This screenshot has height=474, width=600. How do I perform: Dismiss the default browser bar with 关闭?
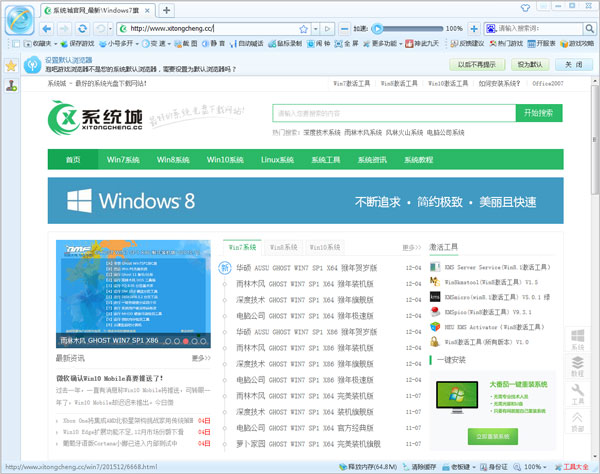pos(574,65)
